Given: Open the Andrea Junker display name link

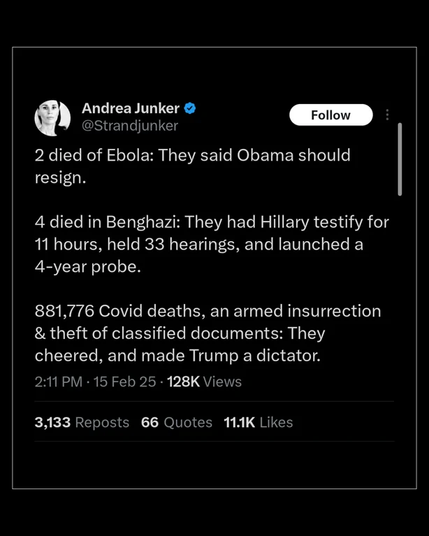Looking at the screenshot, I should coord(130,108).
